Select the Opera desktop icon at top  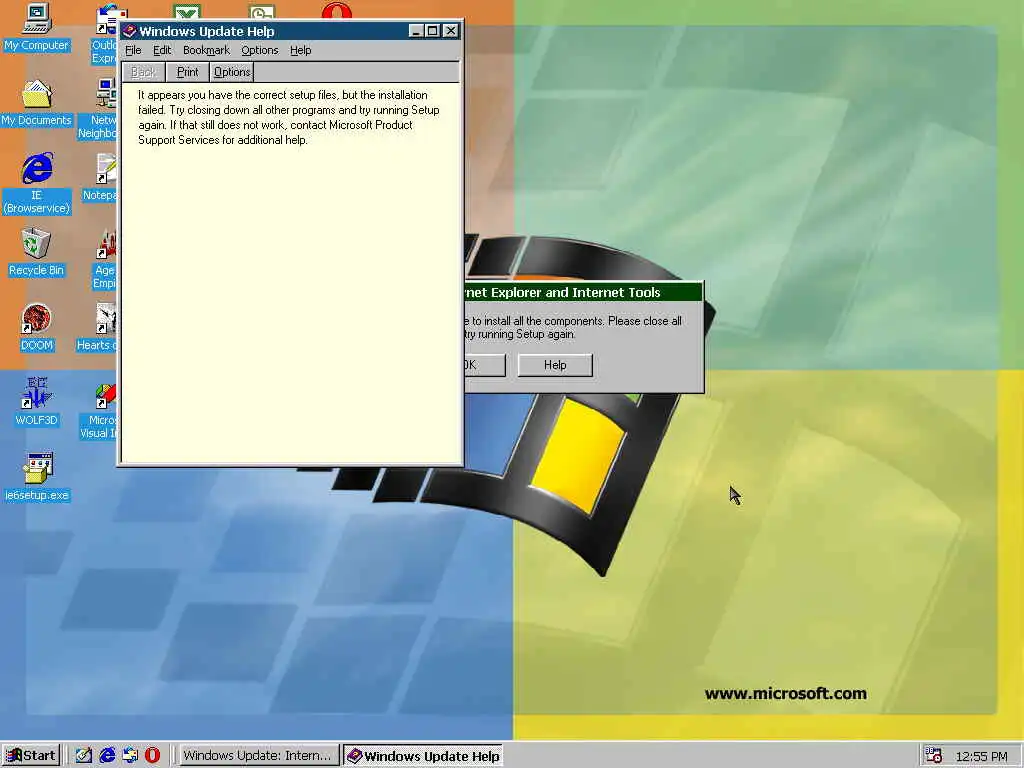point(337,10)
